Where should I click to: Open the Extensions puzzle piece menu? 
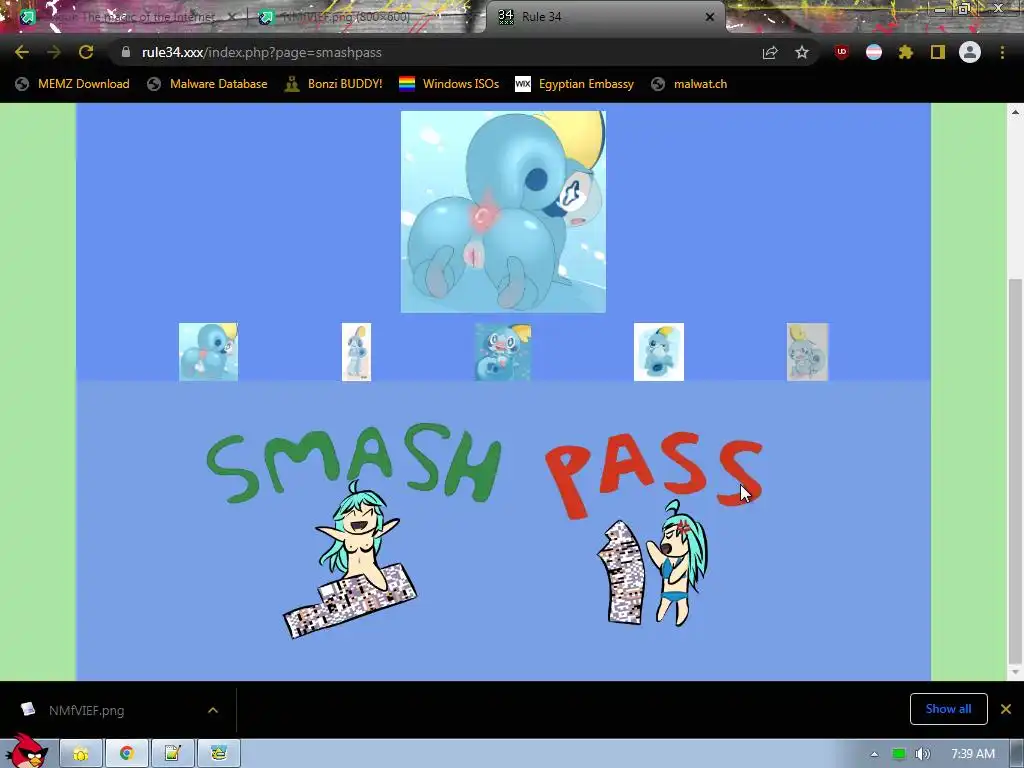pyautogui.click(x=906, y=52)
